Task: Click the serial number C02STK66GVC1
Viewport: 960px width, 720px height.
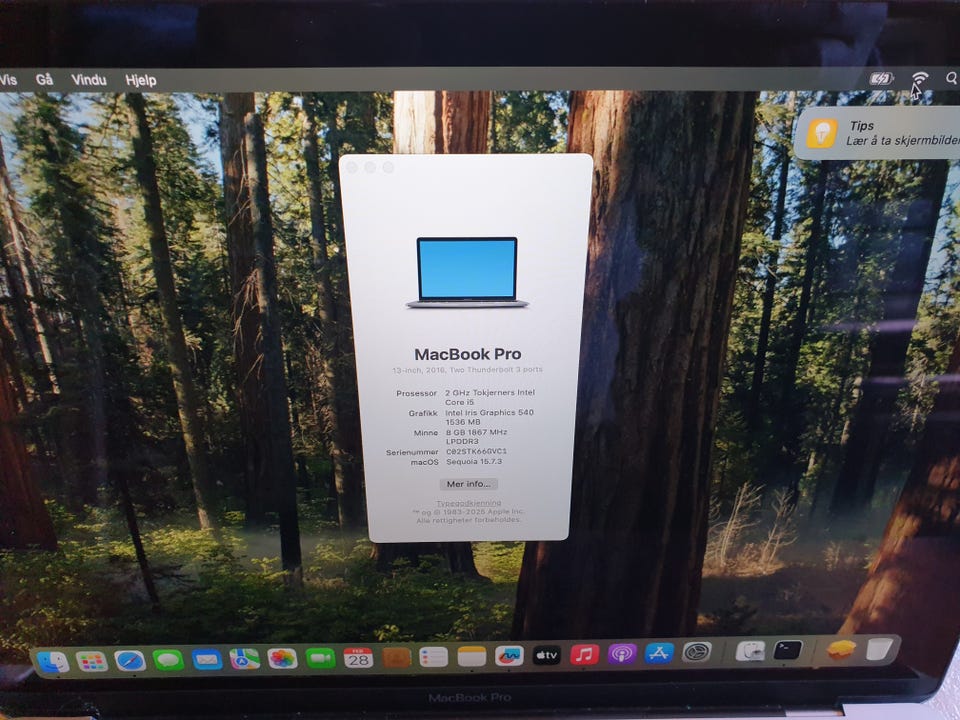Action: [x=476, y=451]
